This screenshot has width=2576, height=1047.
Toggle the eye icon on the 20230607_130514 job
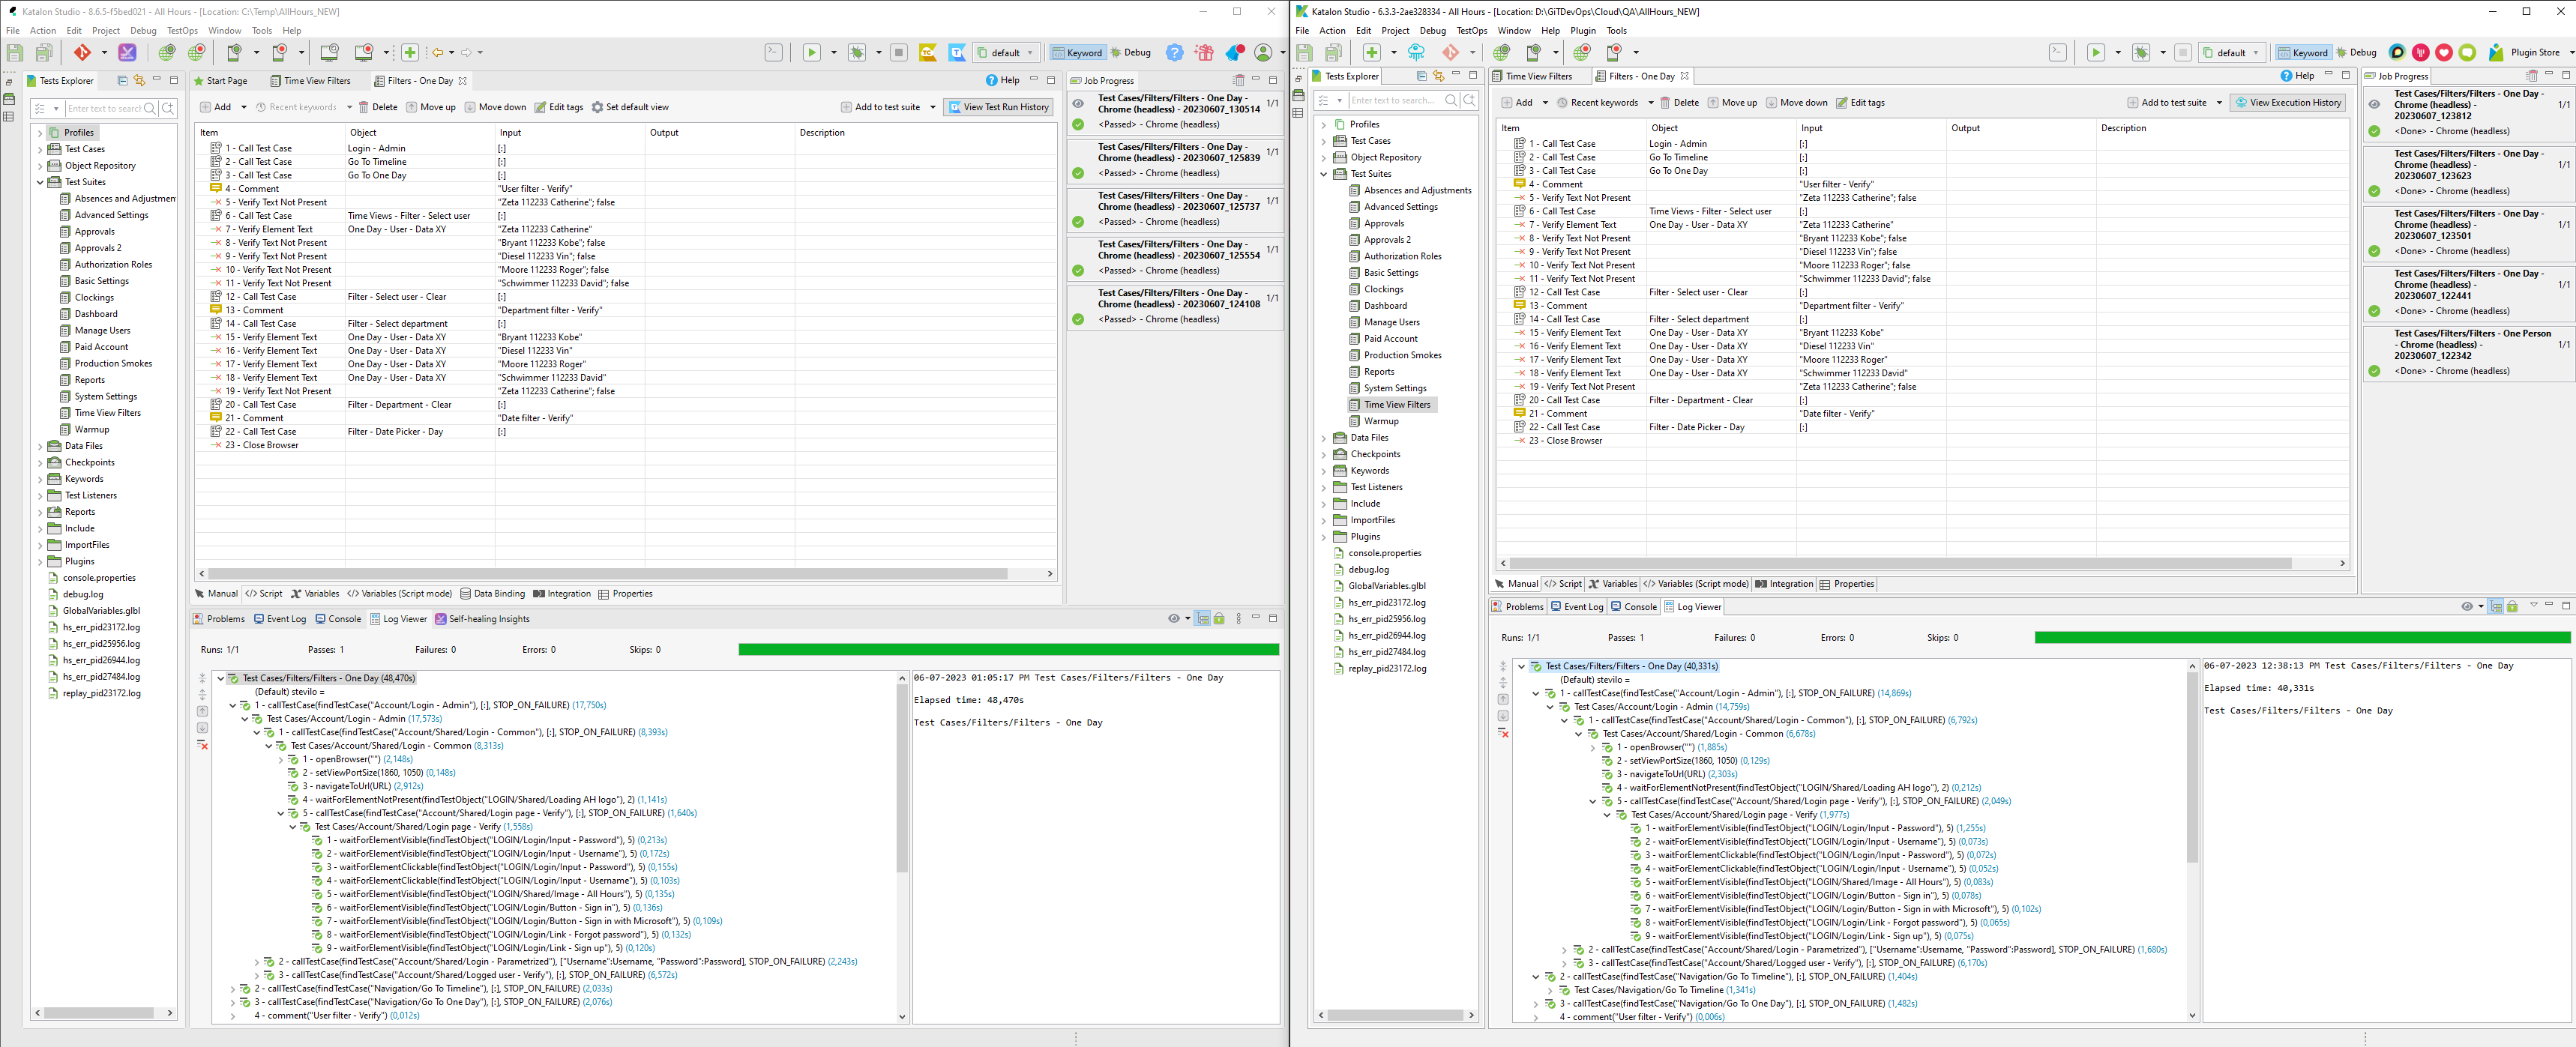tap(1078, 103)
